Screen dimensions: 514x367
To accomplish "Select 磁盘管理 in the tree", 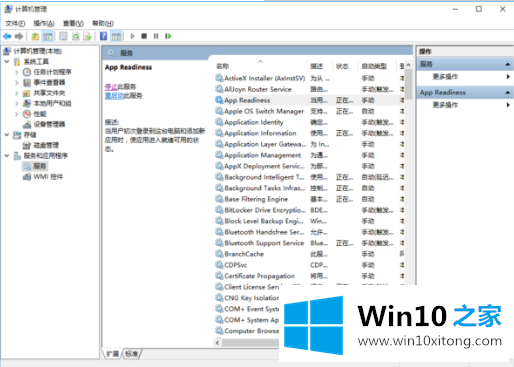I will pyautogui.click(x=46, y=145).
